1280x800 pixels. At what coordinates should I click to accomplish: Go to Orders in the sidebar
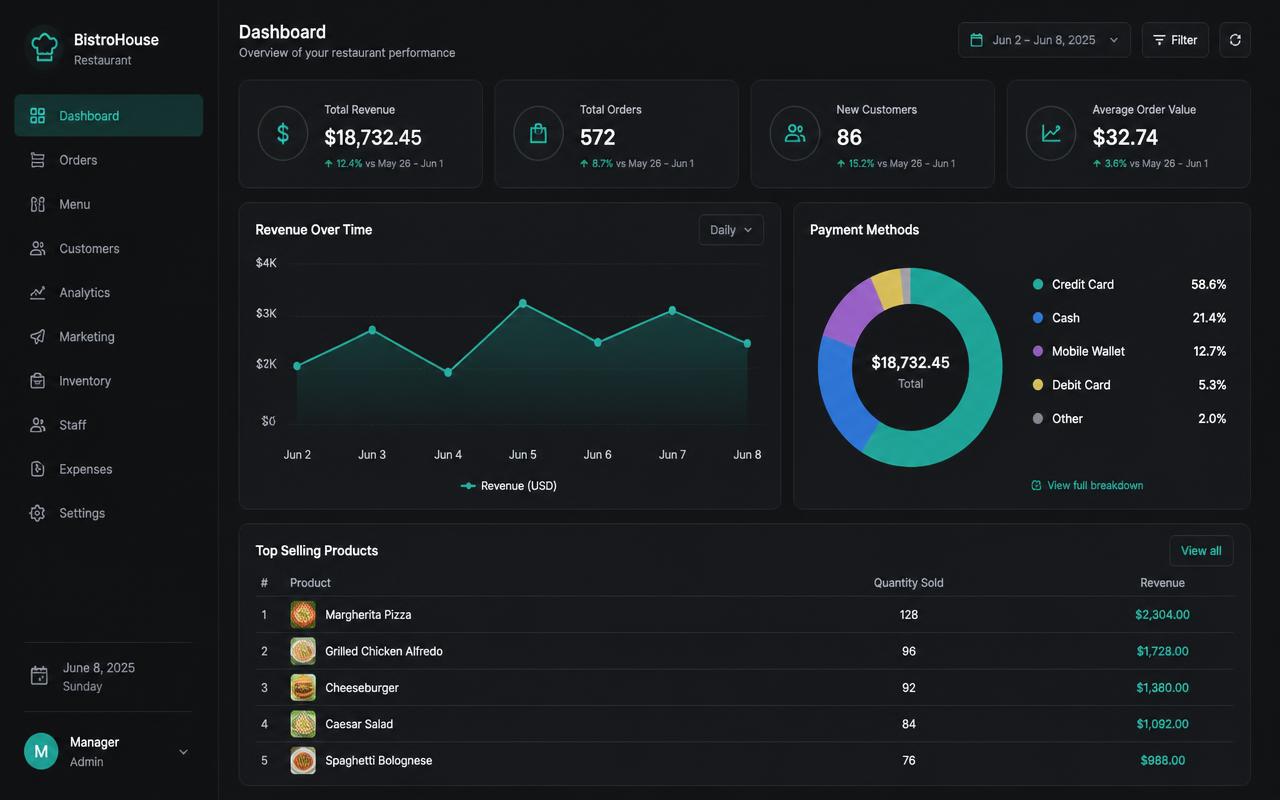109,160
